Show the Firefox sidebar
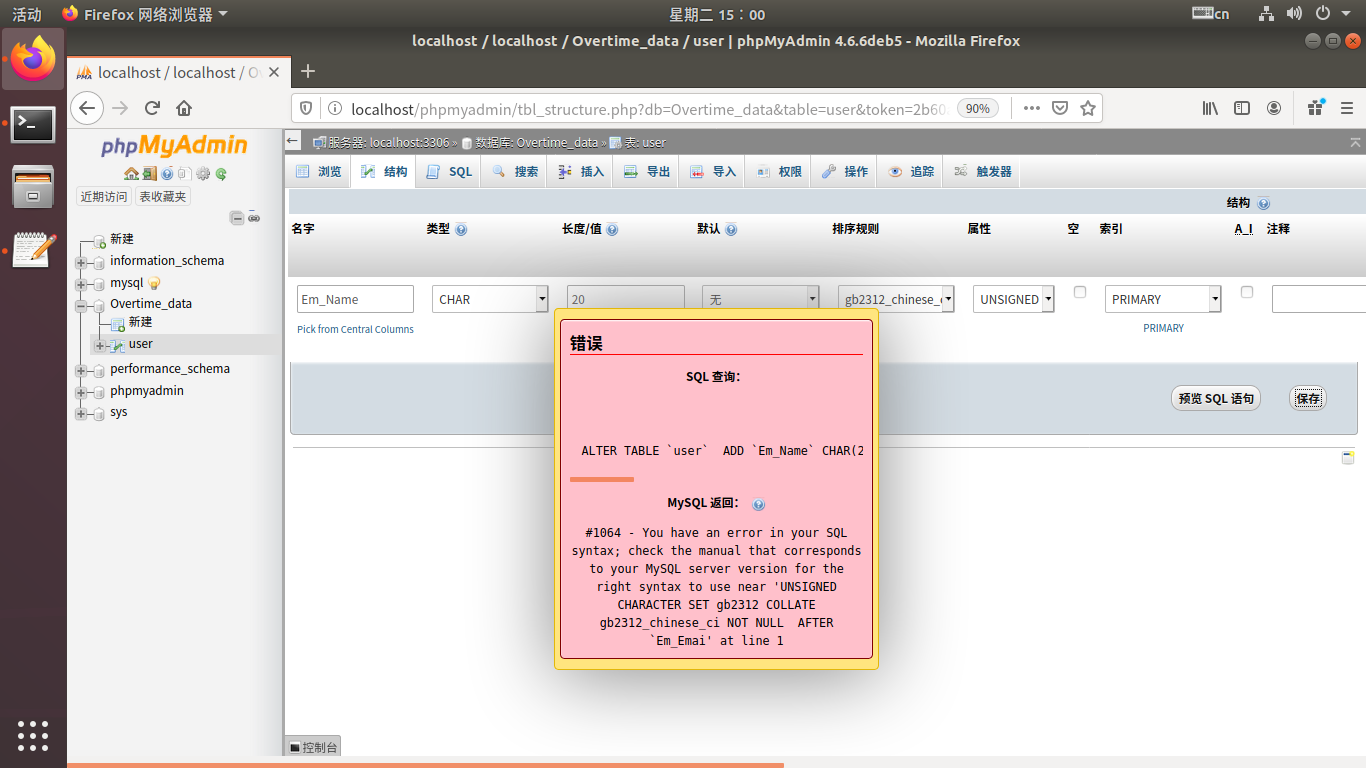The image size is (1366, 768). coord(1242,108)
